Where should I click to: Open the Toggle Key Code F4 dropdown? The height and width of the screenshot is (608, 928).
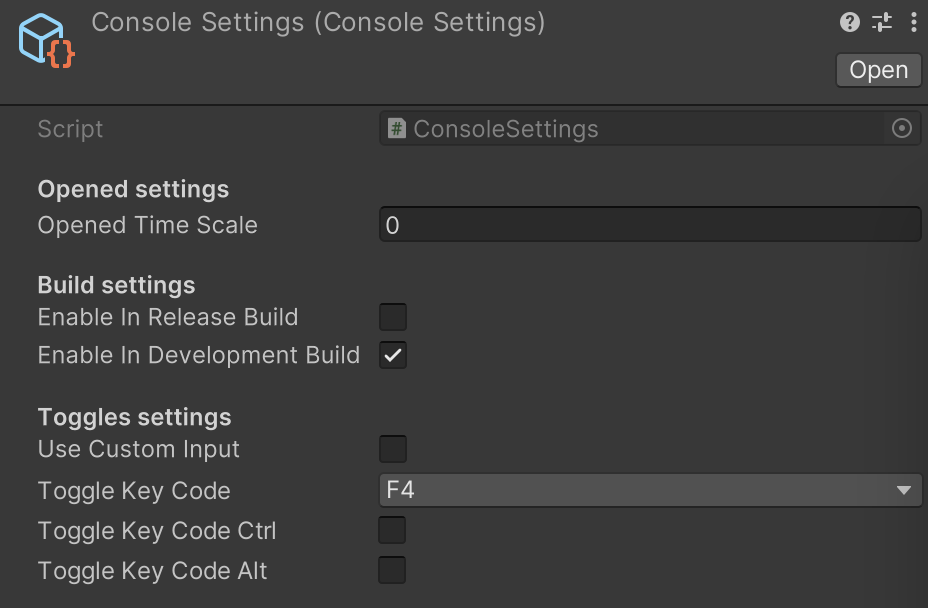[650, 490]
